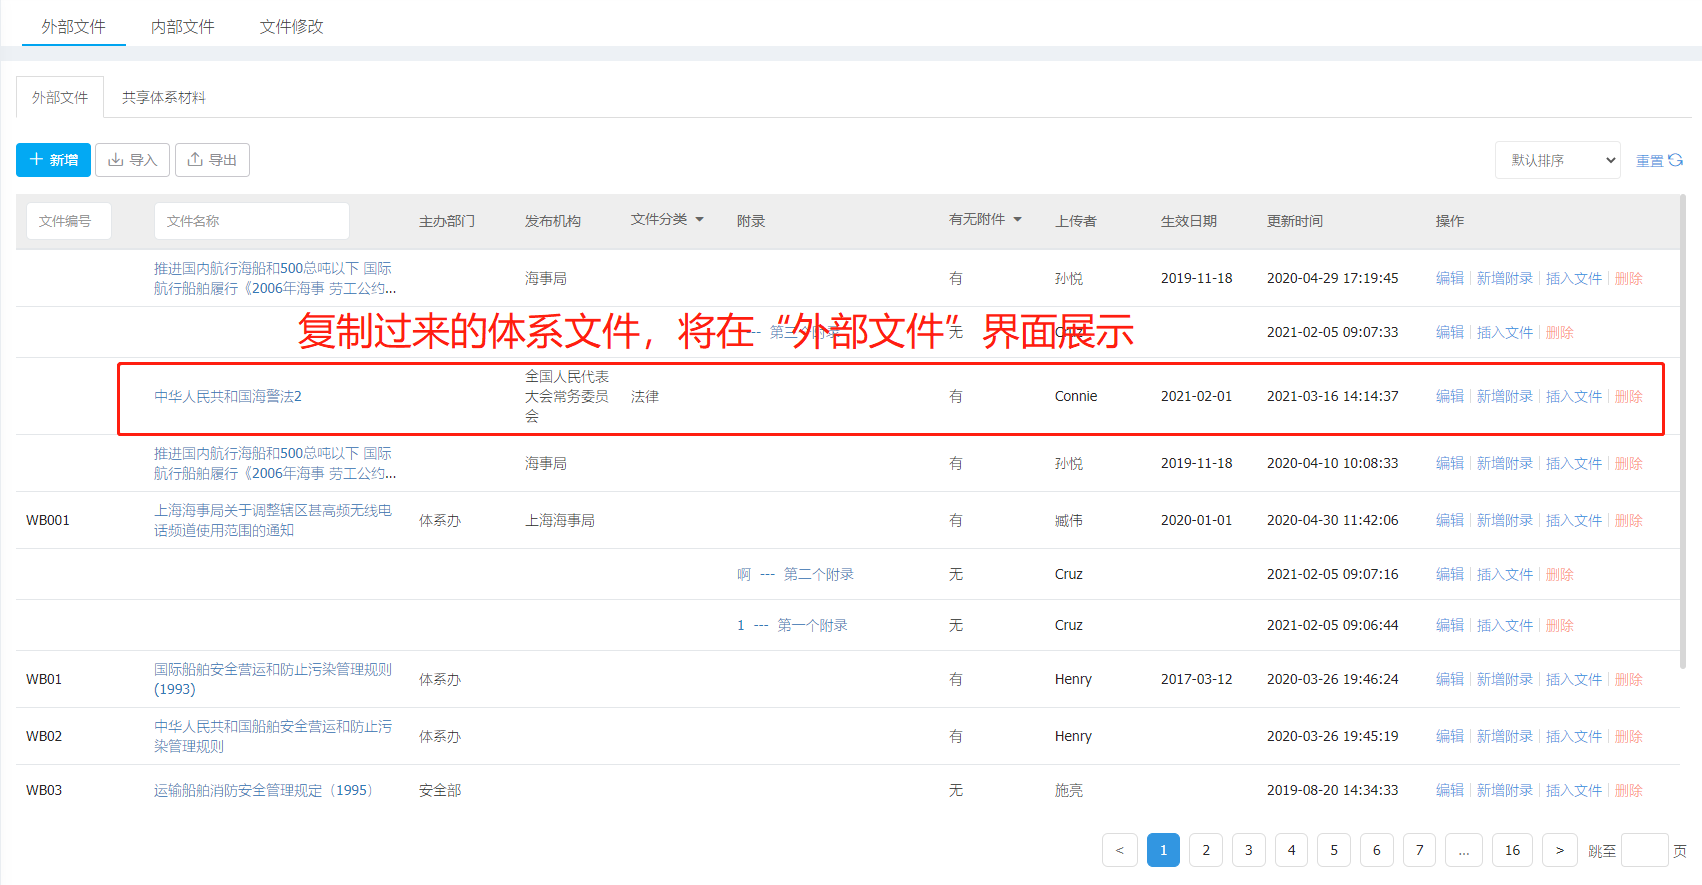Screen dimensions: 1702x885
Task: Focus the 文件名称 search field
Action: 252,221
